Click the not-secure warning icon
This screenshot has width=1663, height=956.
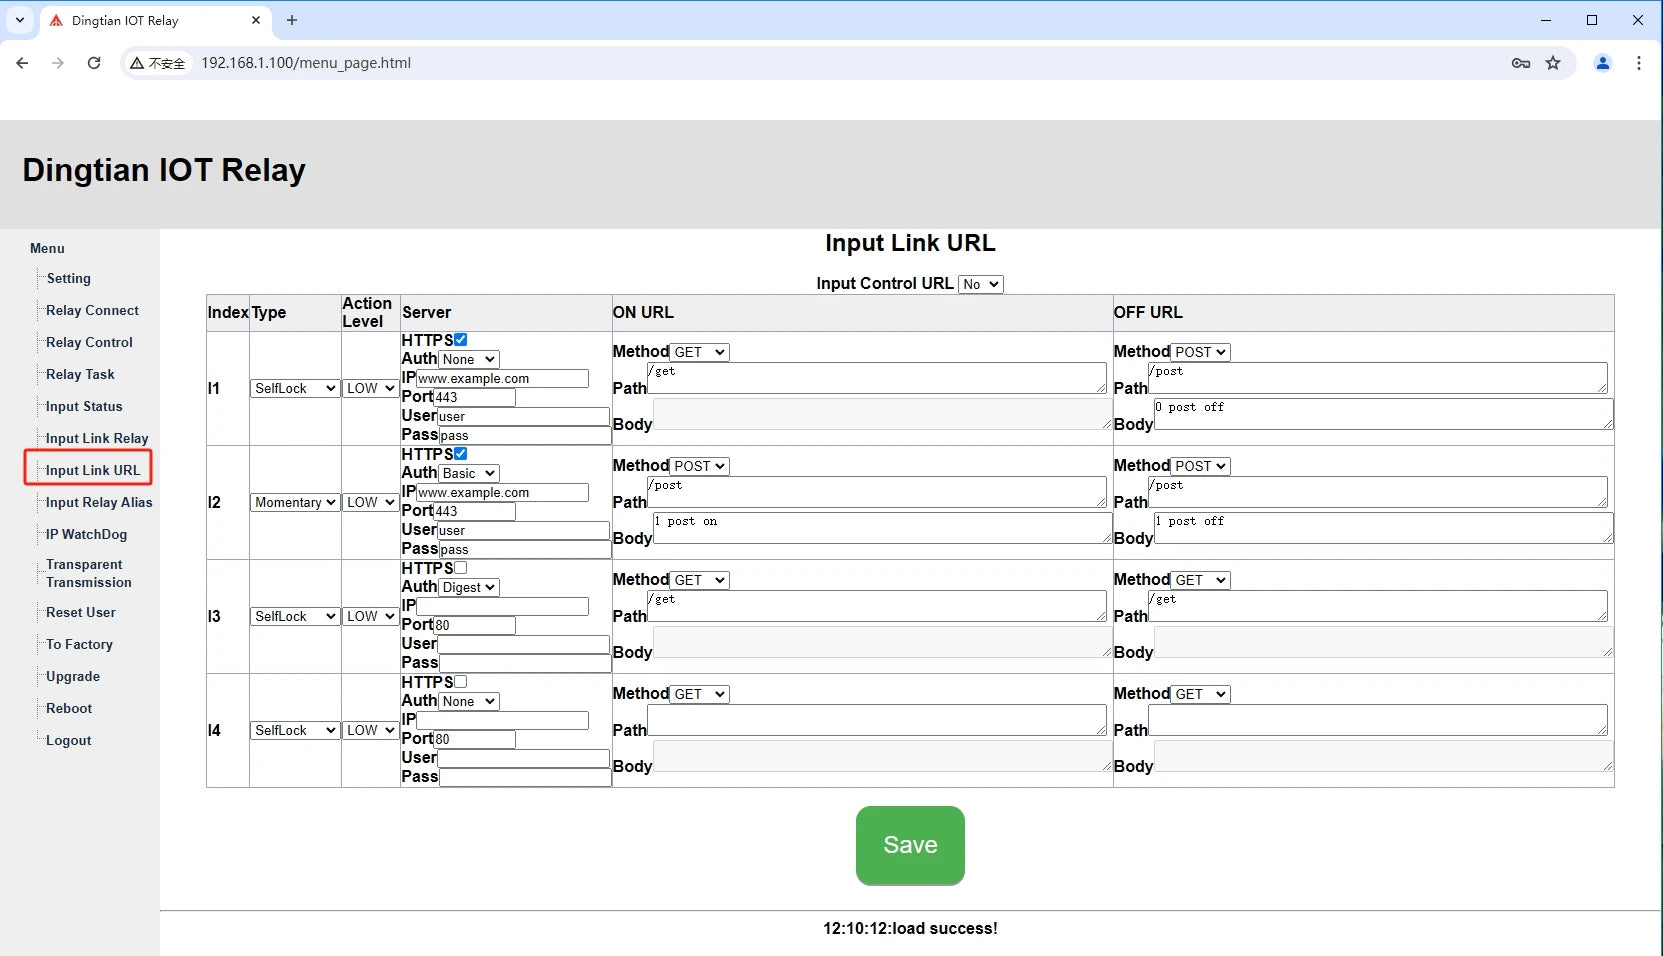(x=138, y=63)
